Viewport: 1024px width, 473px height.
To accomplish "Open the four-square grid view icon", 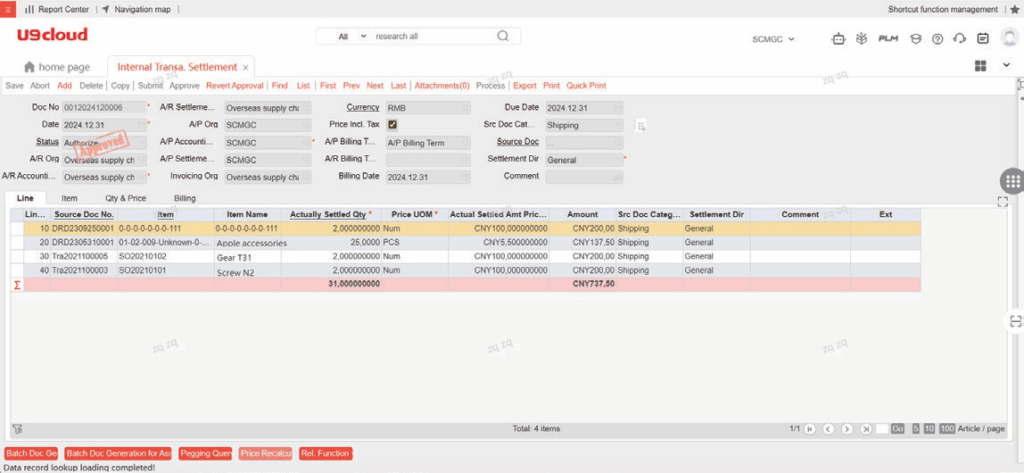I will [981, 66].
